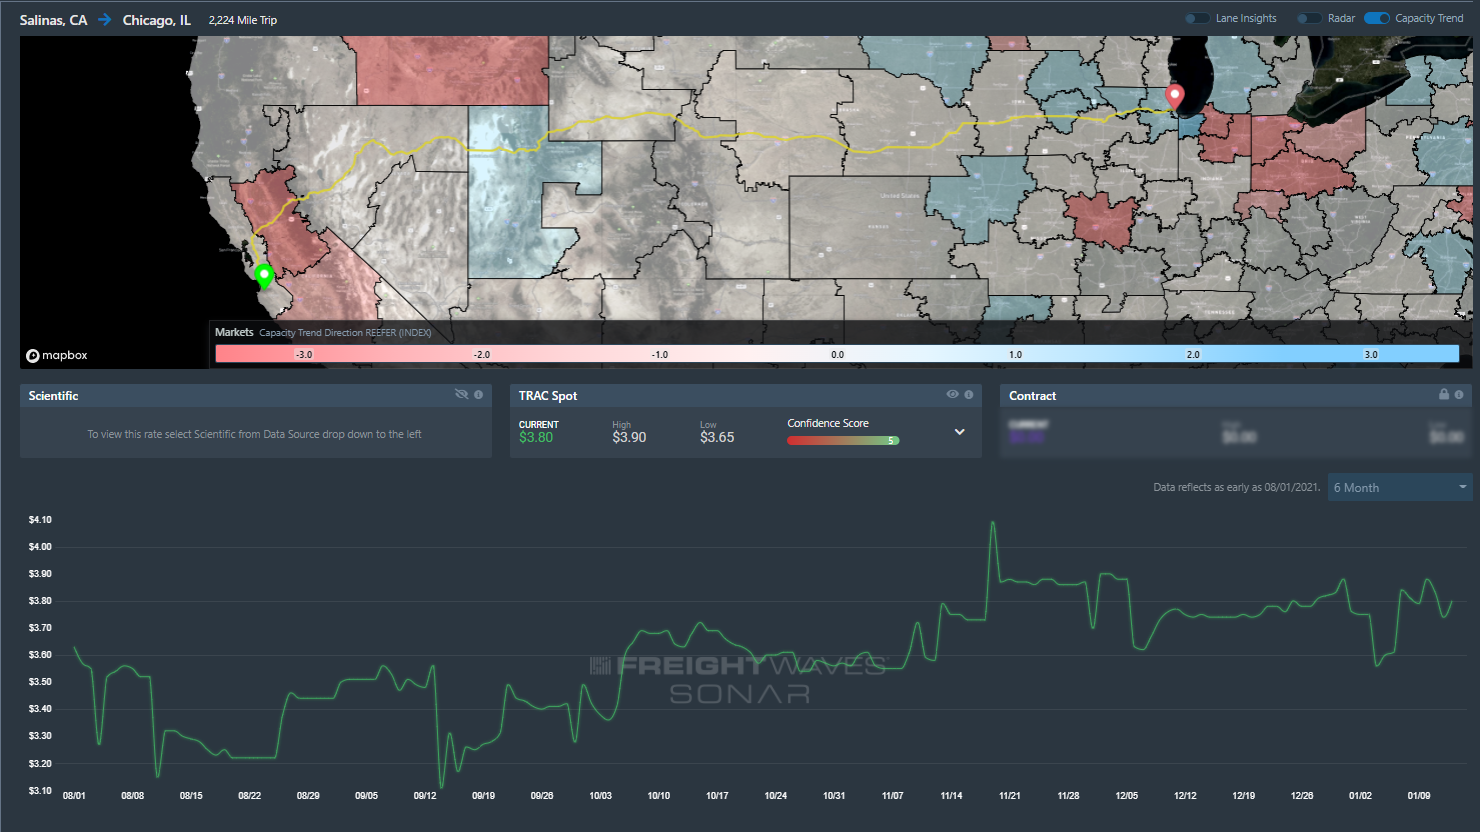This screenshot has width=1480, height=832.
Task: Click the $3.10 y-axis label
Action: coord(40,791)
